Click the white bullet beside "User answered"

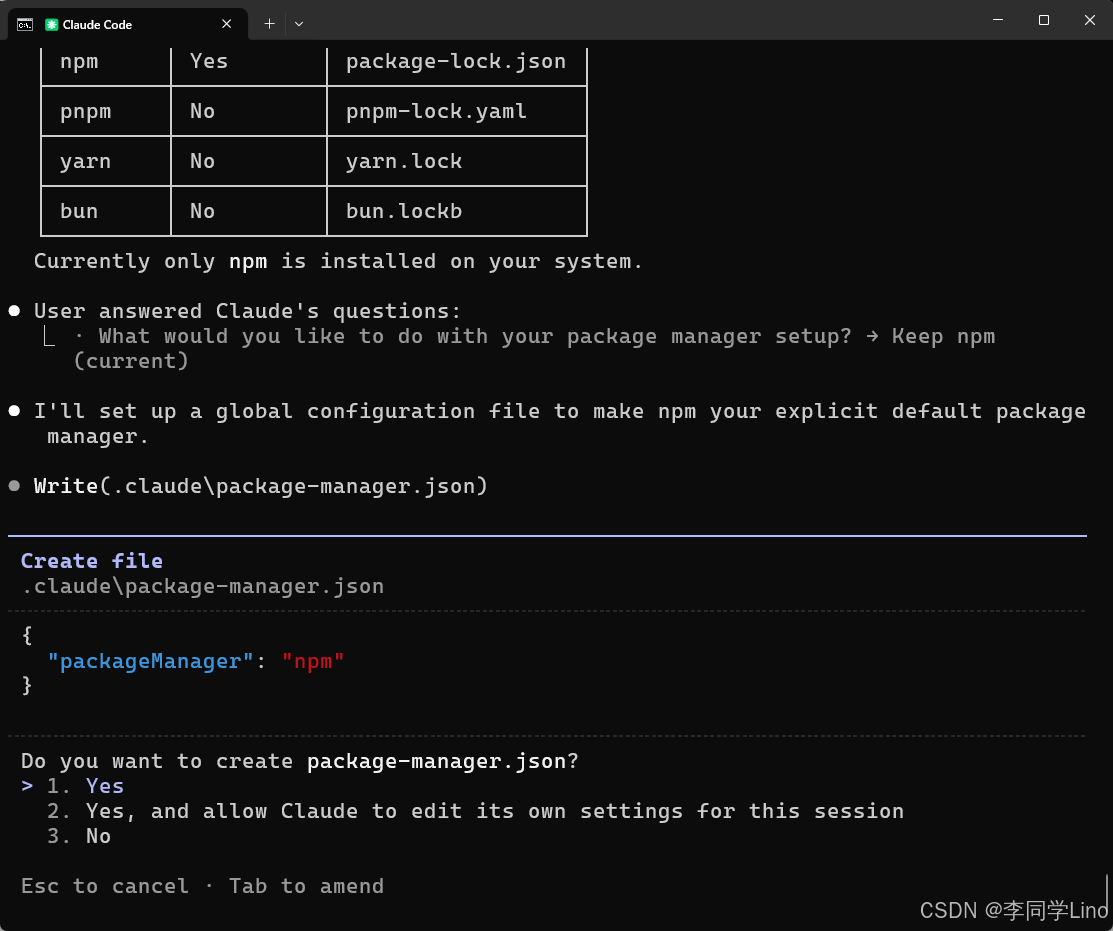coord(14,311)
